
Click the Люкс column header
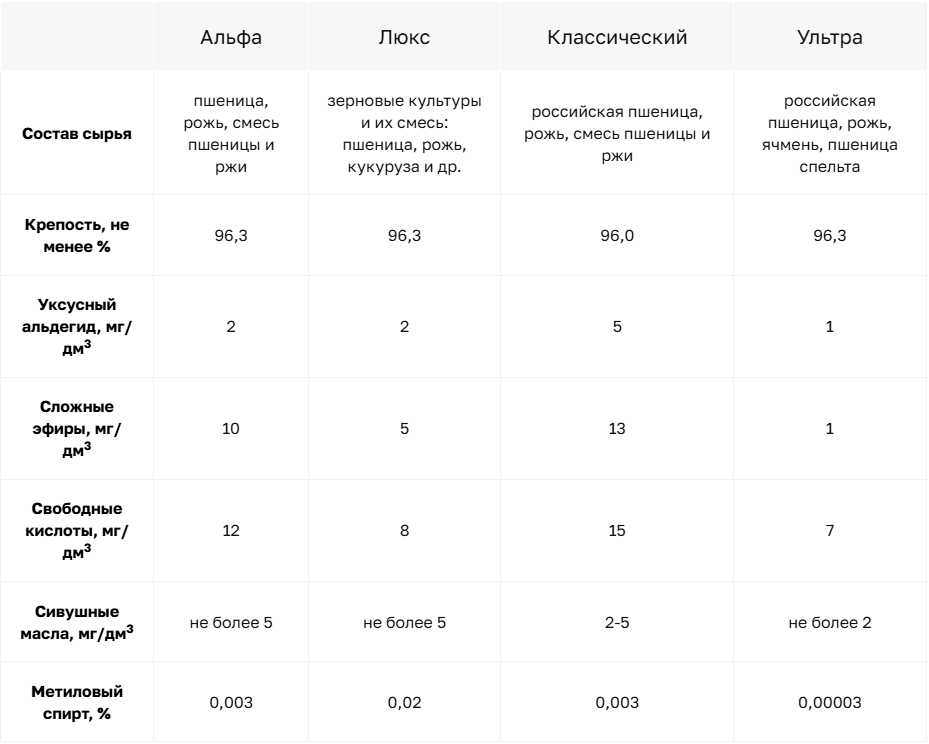[x=404, y=37]
